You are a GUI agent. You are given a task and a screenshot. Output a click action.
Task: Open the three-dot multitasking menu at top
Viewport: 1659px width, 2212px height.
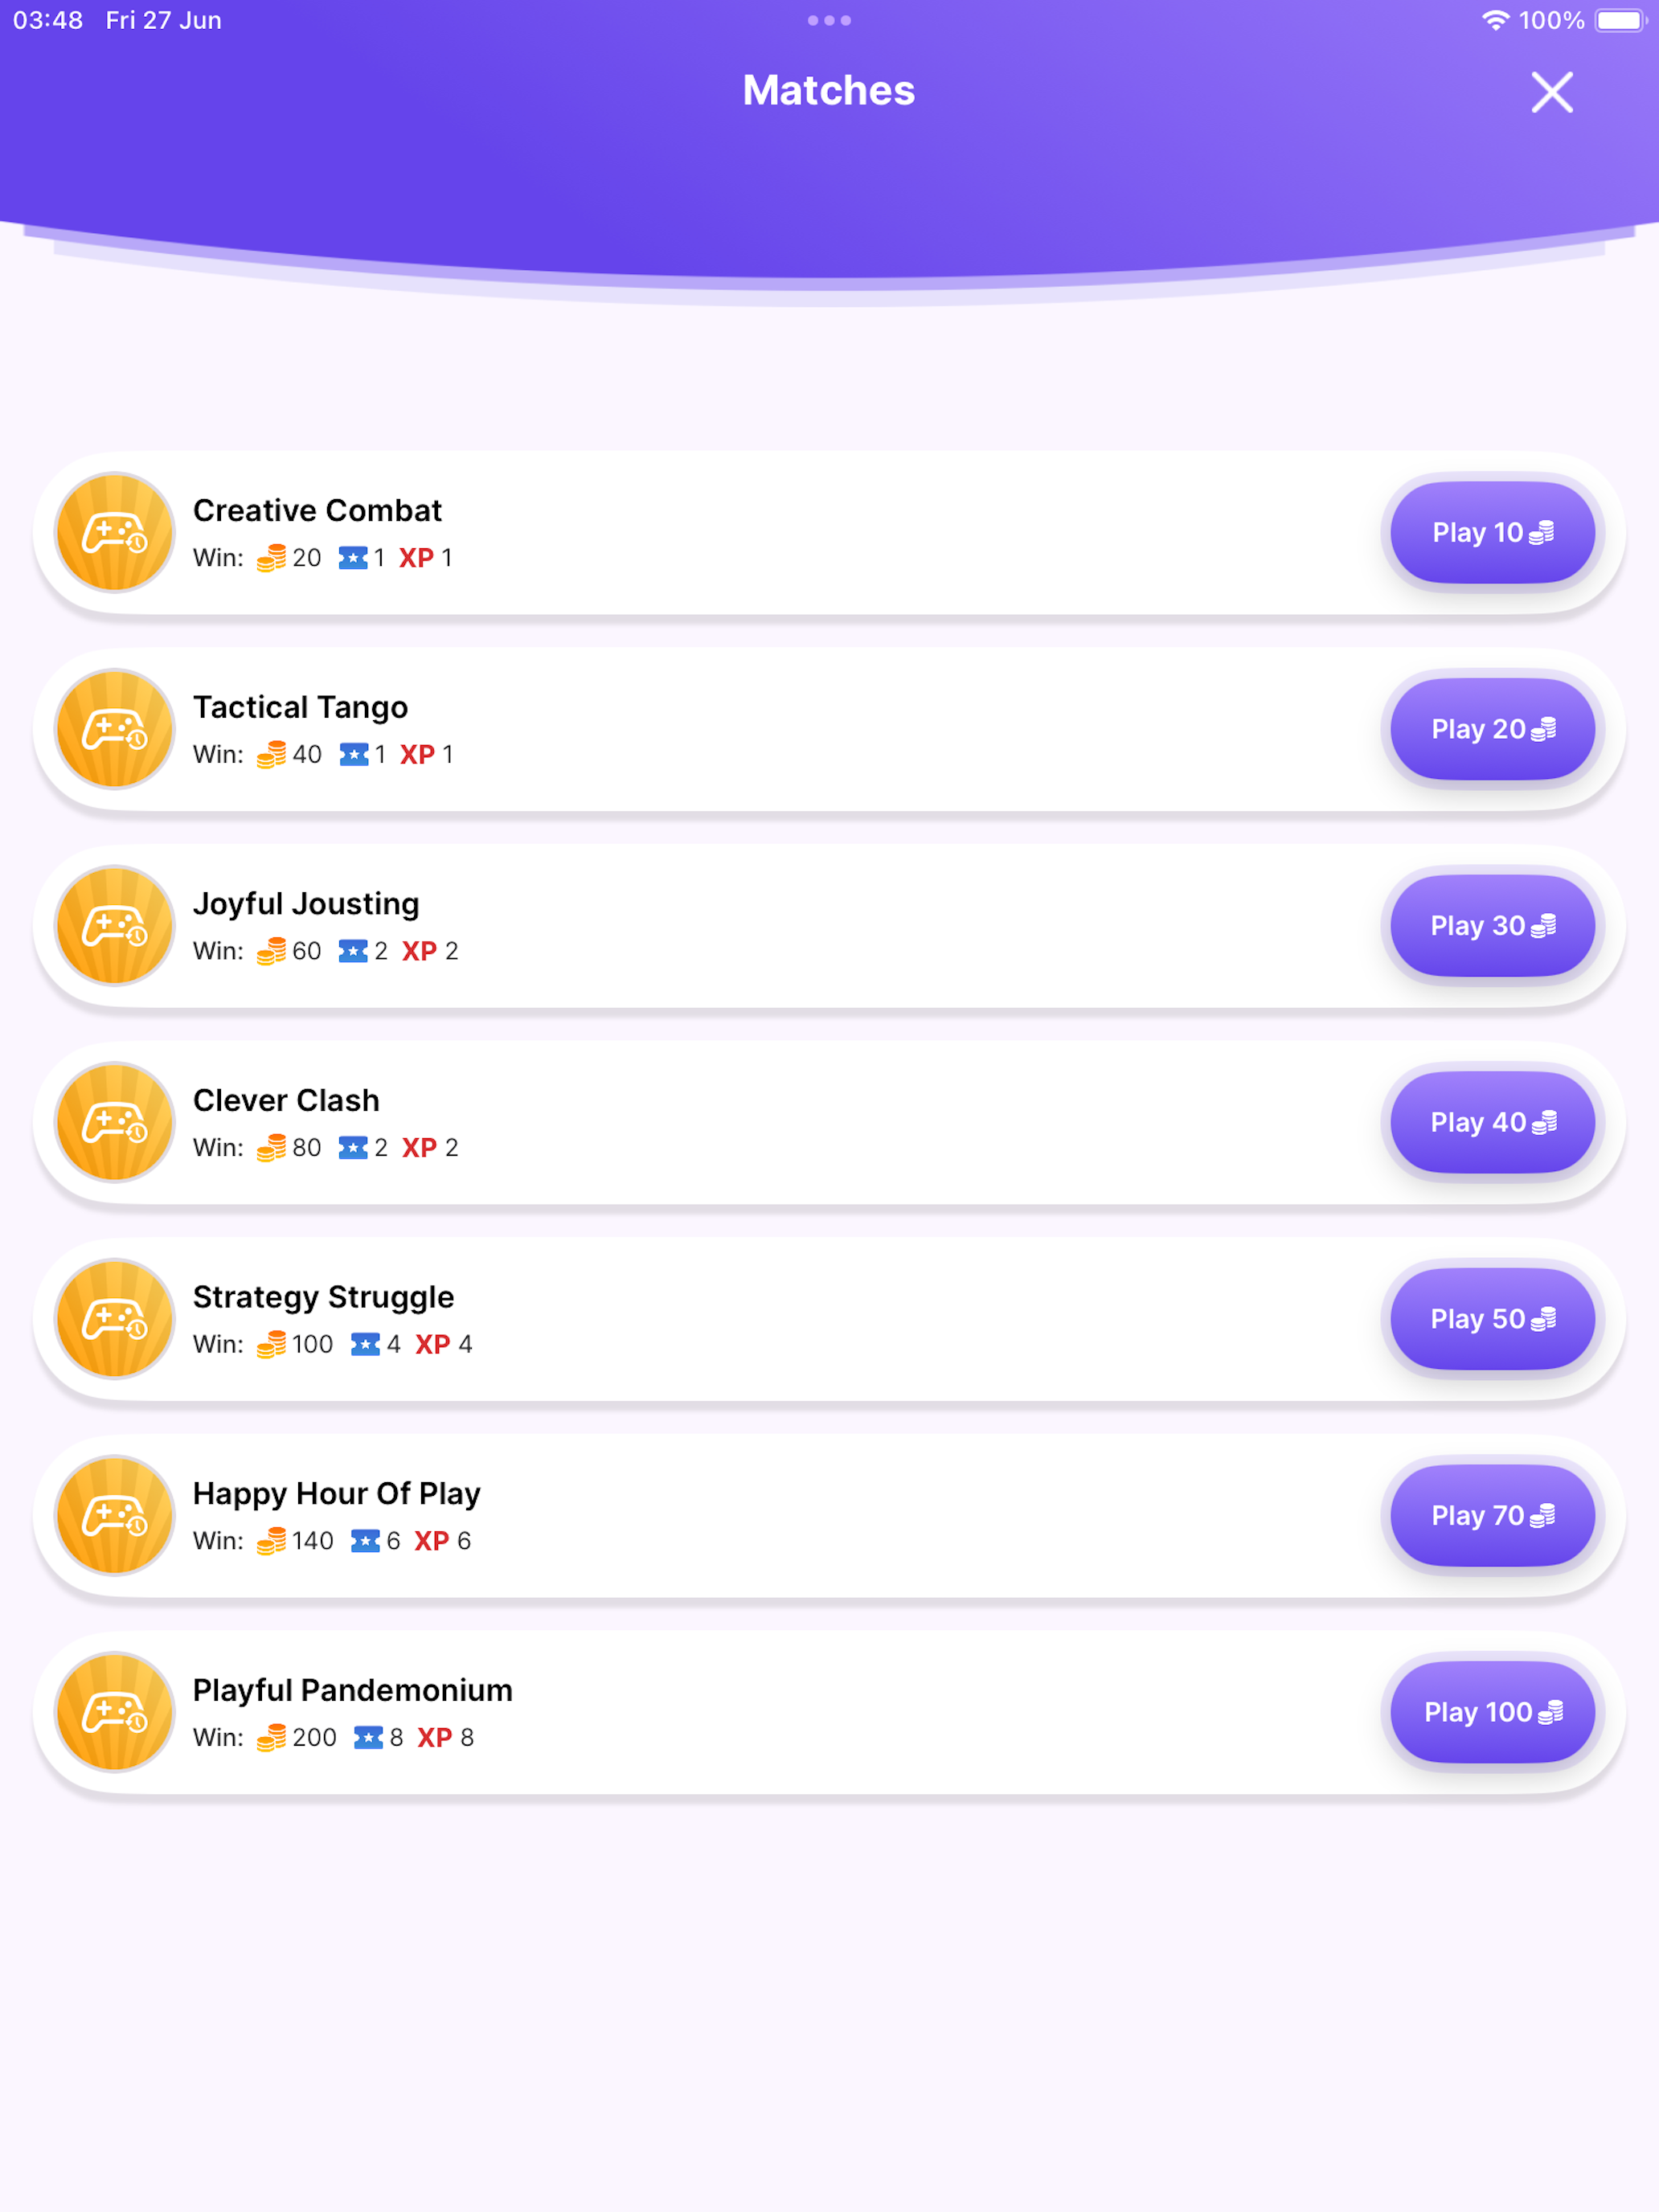(x=829, y=20)
